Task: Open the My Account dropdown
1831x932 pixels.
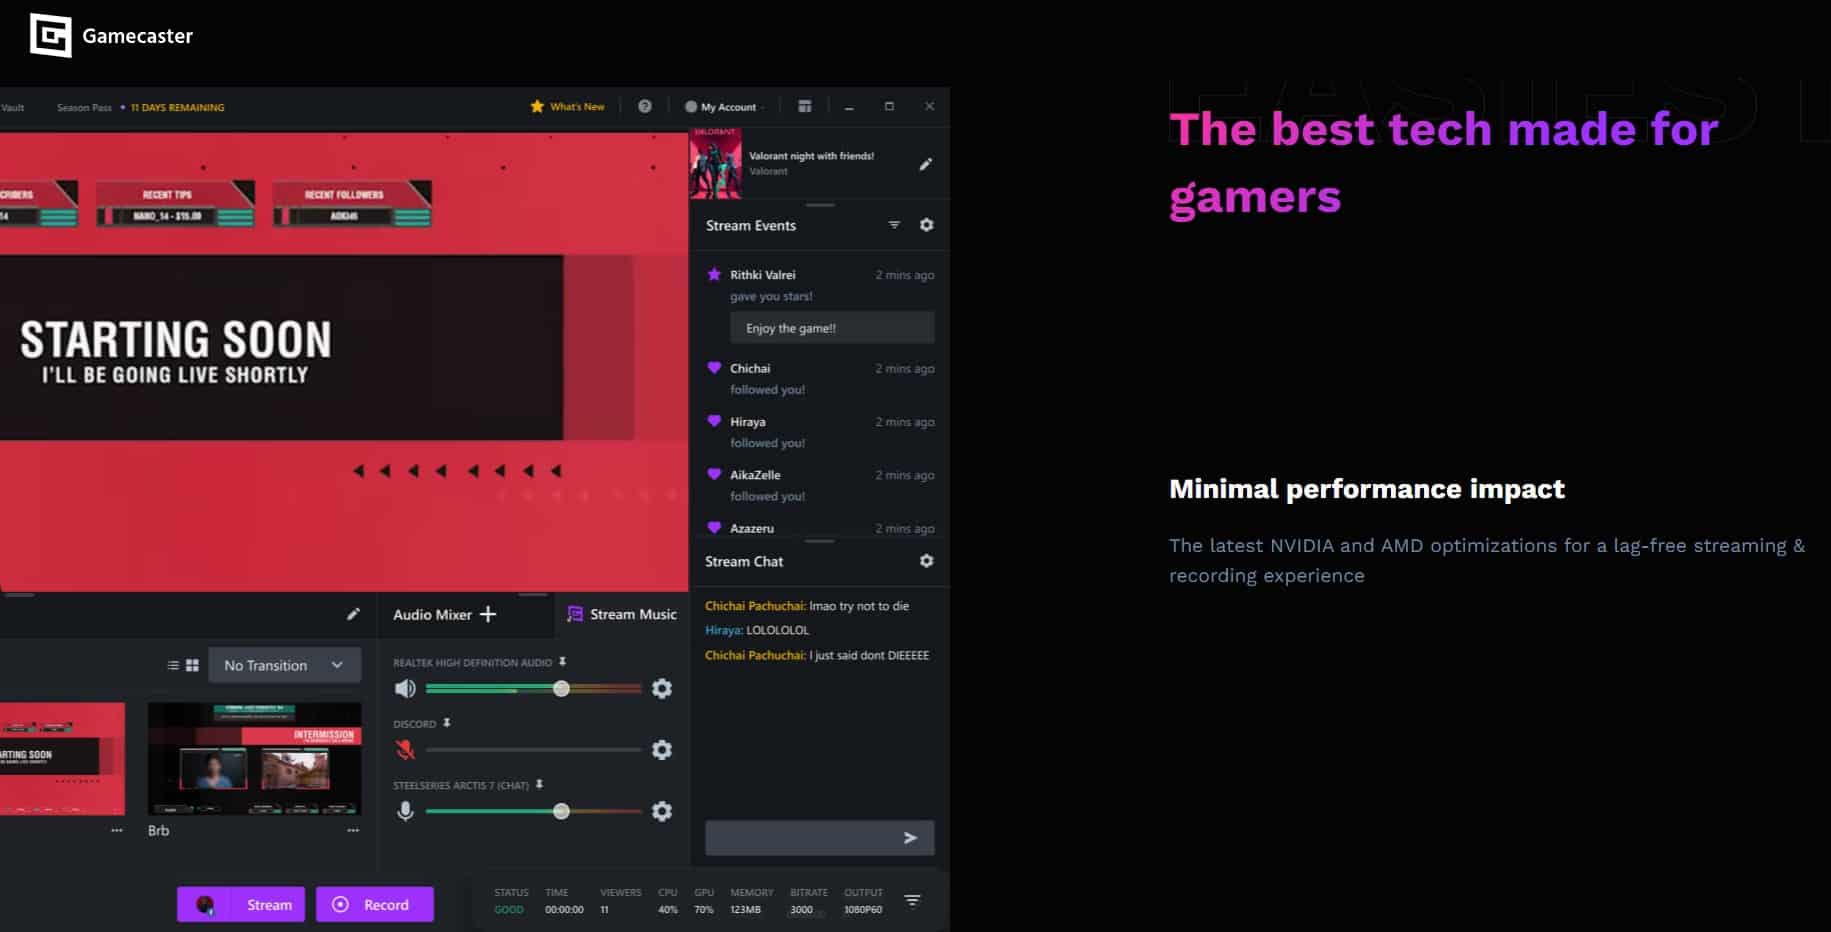Action: pyautogui.click(x=724, y=107)
